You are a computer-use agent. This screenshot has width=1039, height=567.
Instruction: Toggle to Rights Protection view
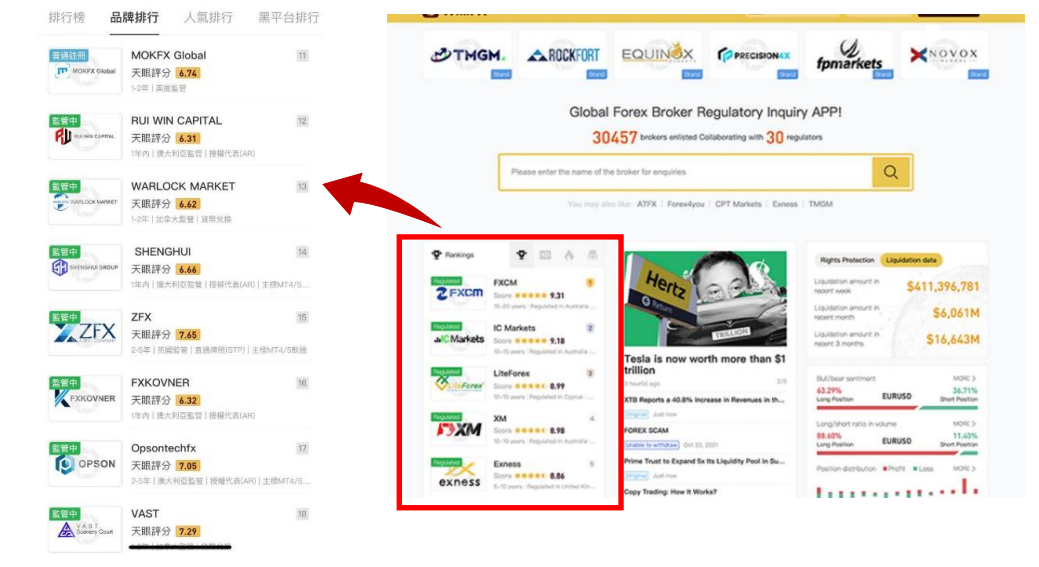point(846,260)
